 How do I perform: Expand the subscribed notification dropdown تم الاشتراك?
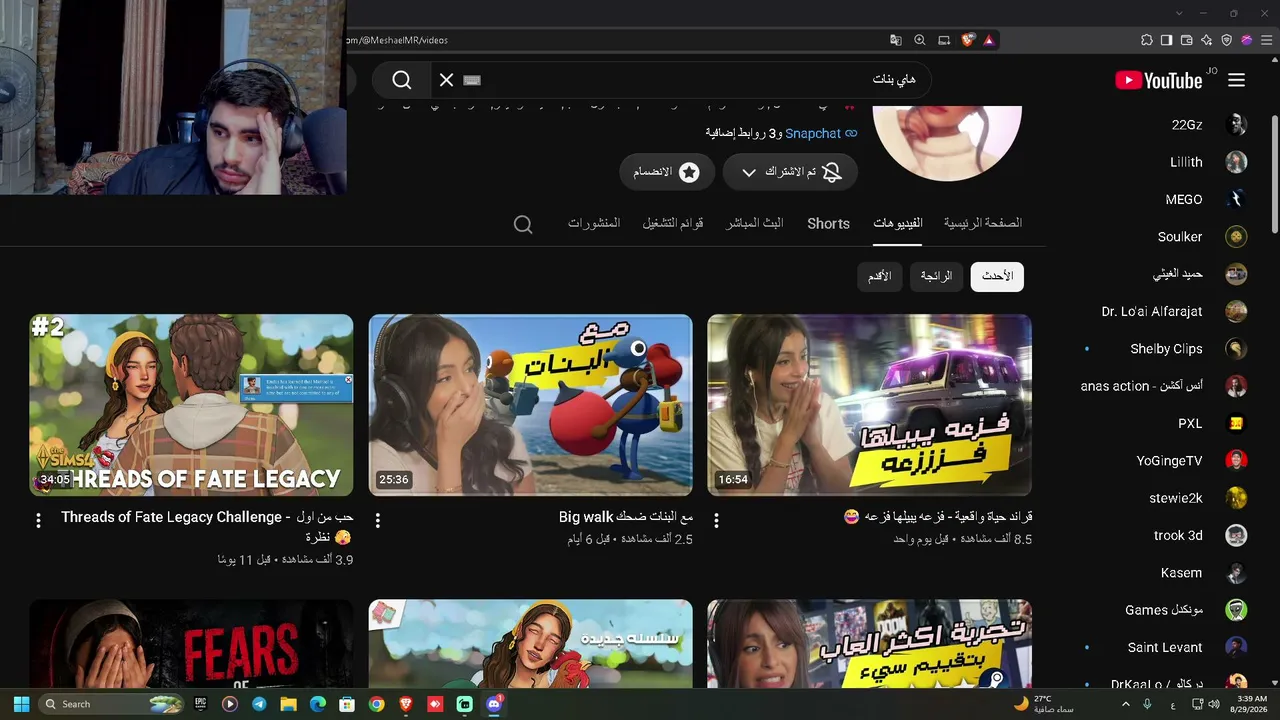pyautogui.click(x=790, y=172)
